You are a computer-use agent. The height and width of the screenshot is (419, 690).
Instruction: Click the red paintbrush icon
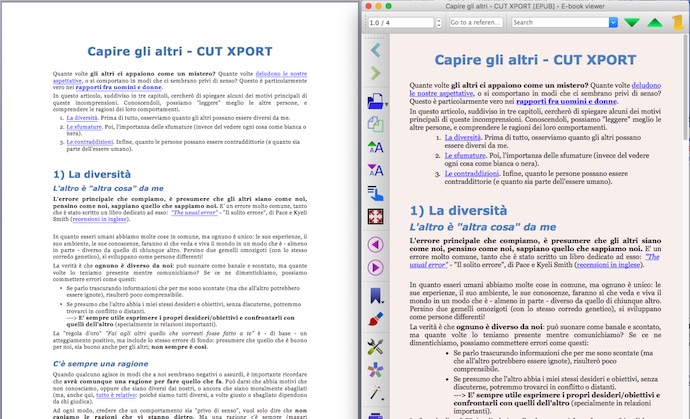click(x=375, y=319)
